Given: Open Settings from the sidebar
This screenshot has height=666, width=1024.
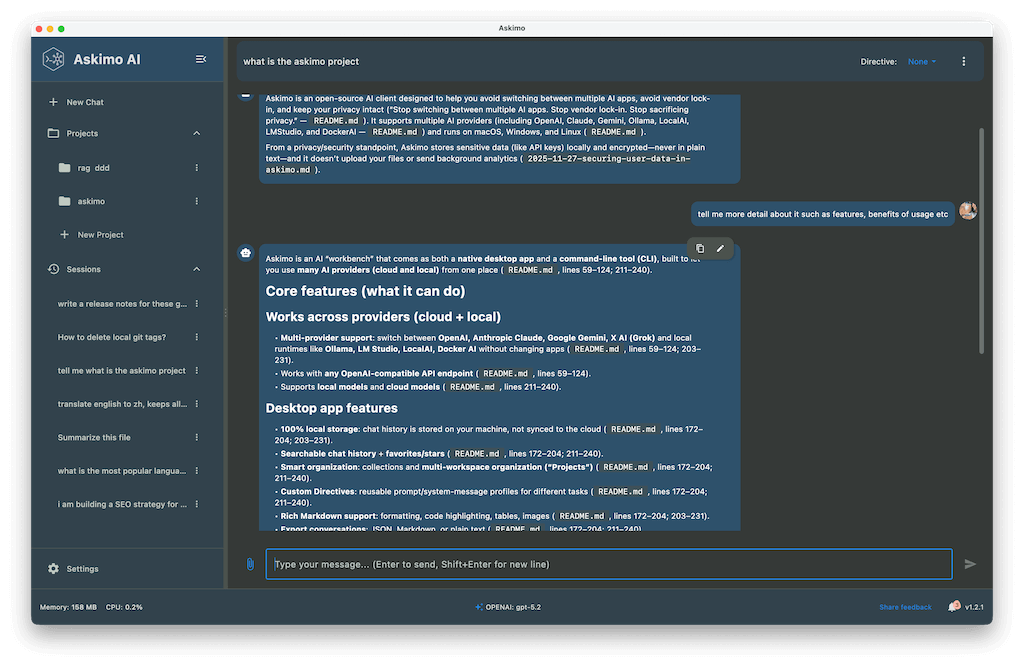Looking at the screenshot, I should point(82,569).
